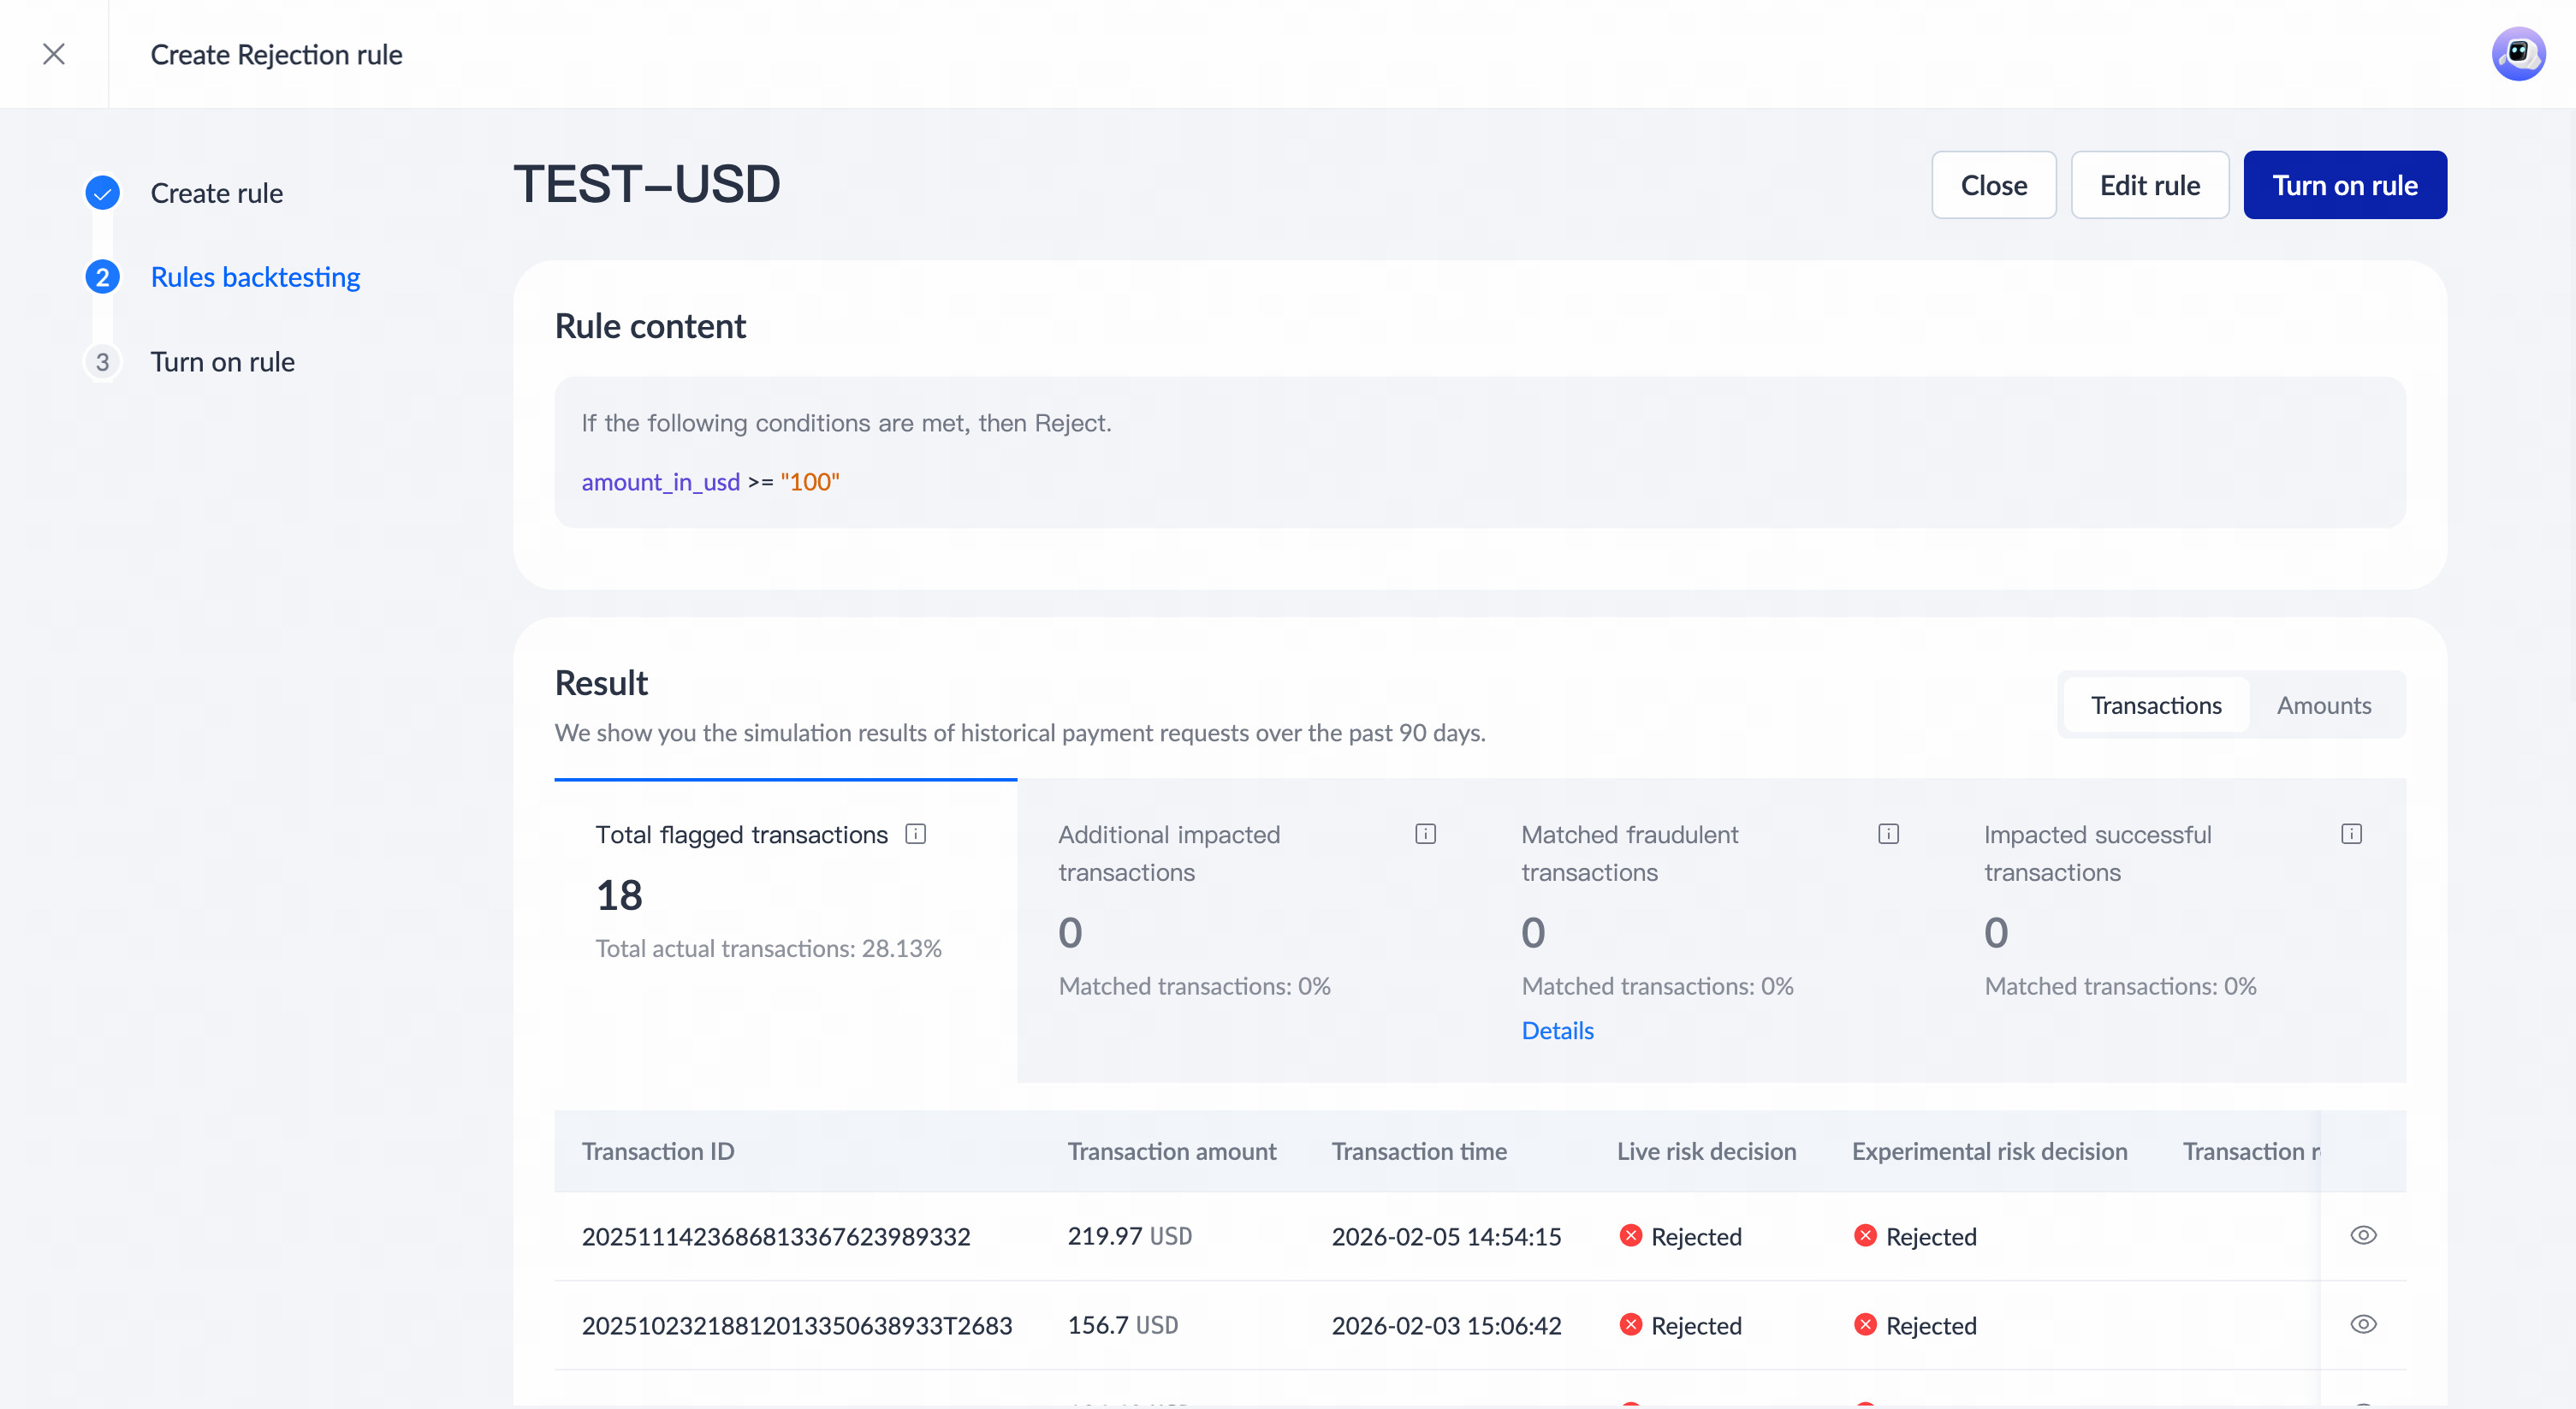2576x1409 pixels.
Task: Click info icon for Impacted successful transactions
Action: click(x=2351, y=834)
